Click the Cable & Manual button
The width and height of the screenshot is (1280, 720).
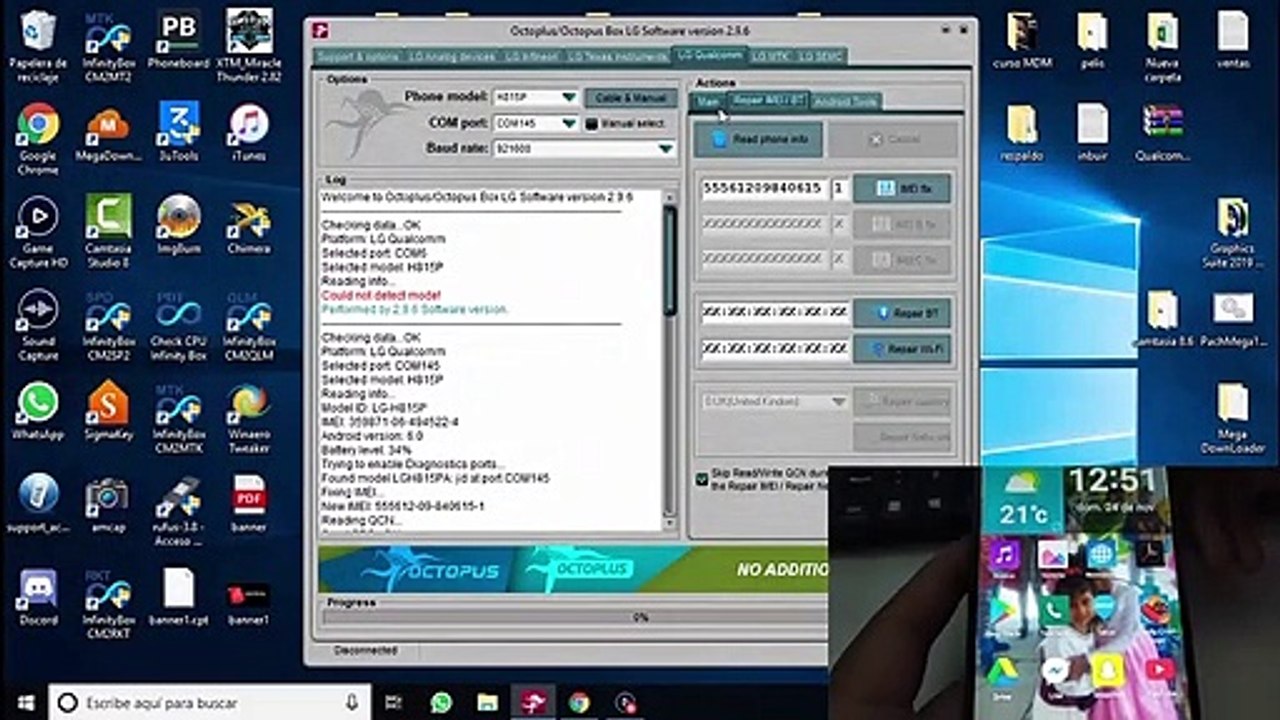[630, 98]
